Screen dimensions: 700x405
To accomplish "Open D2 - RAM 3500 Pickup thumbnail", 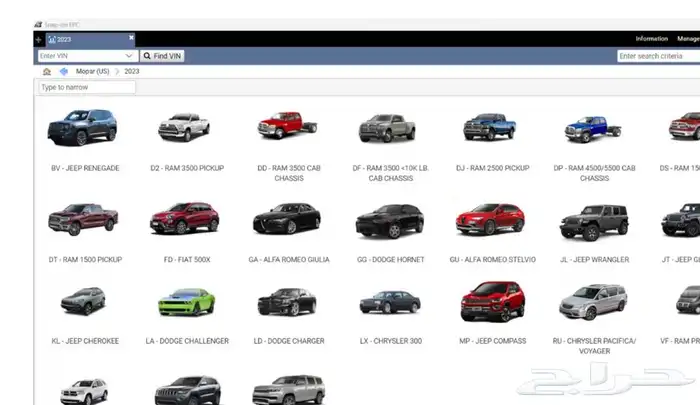I will click(184, 127).
